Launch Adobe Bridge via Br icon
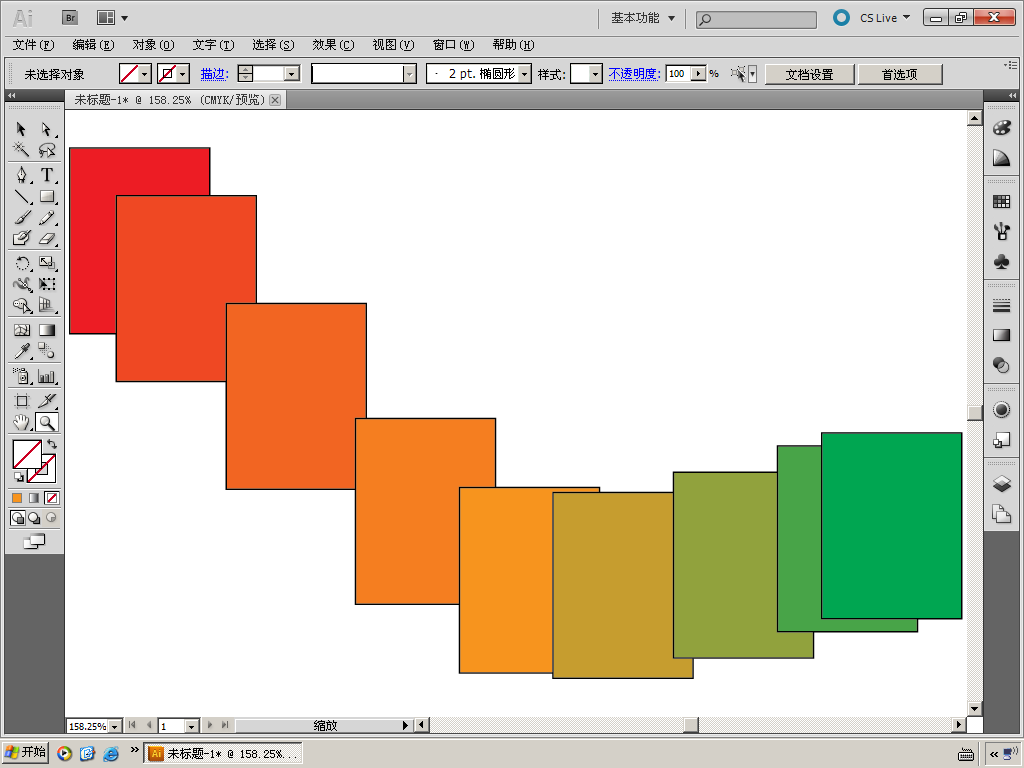 [70, 18]
